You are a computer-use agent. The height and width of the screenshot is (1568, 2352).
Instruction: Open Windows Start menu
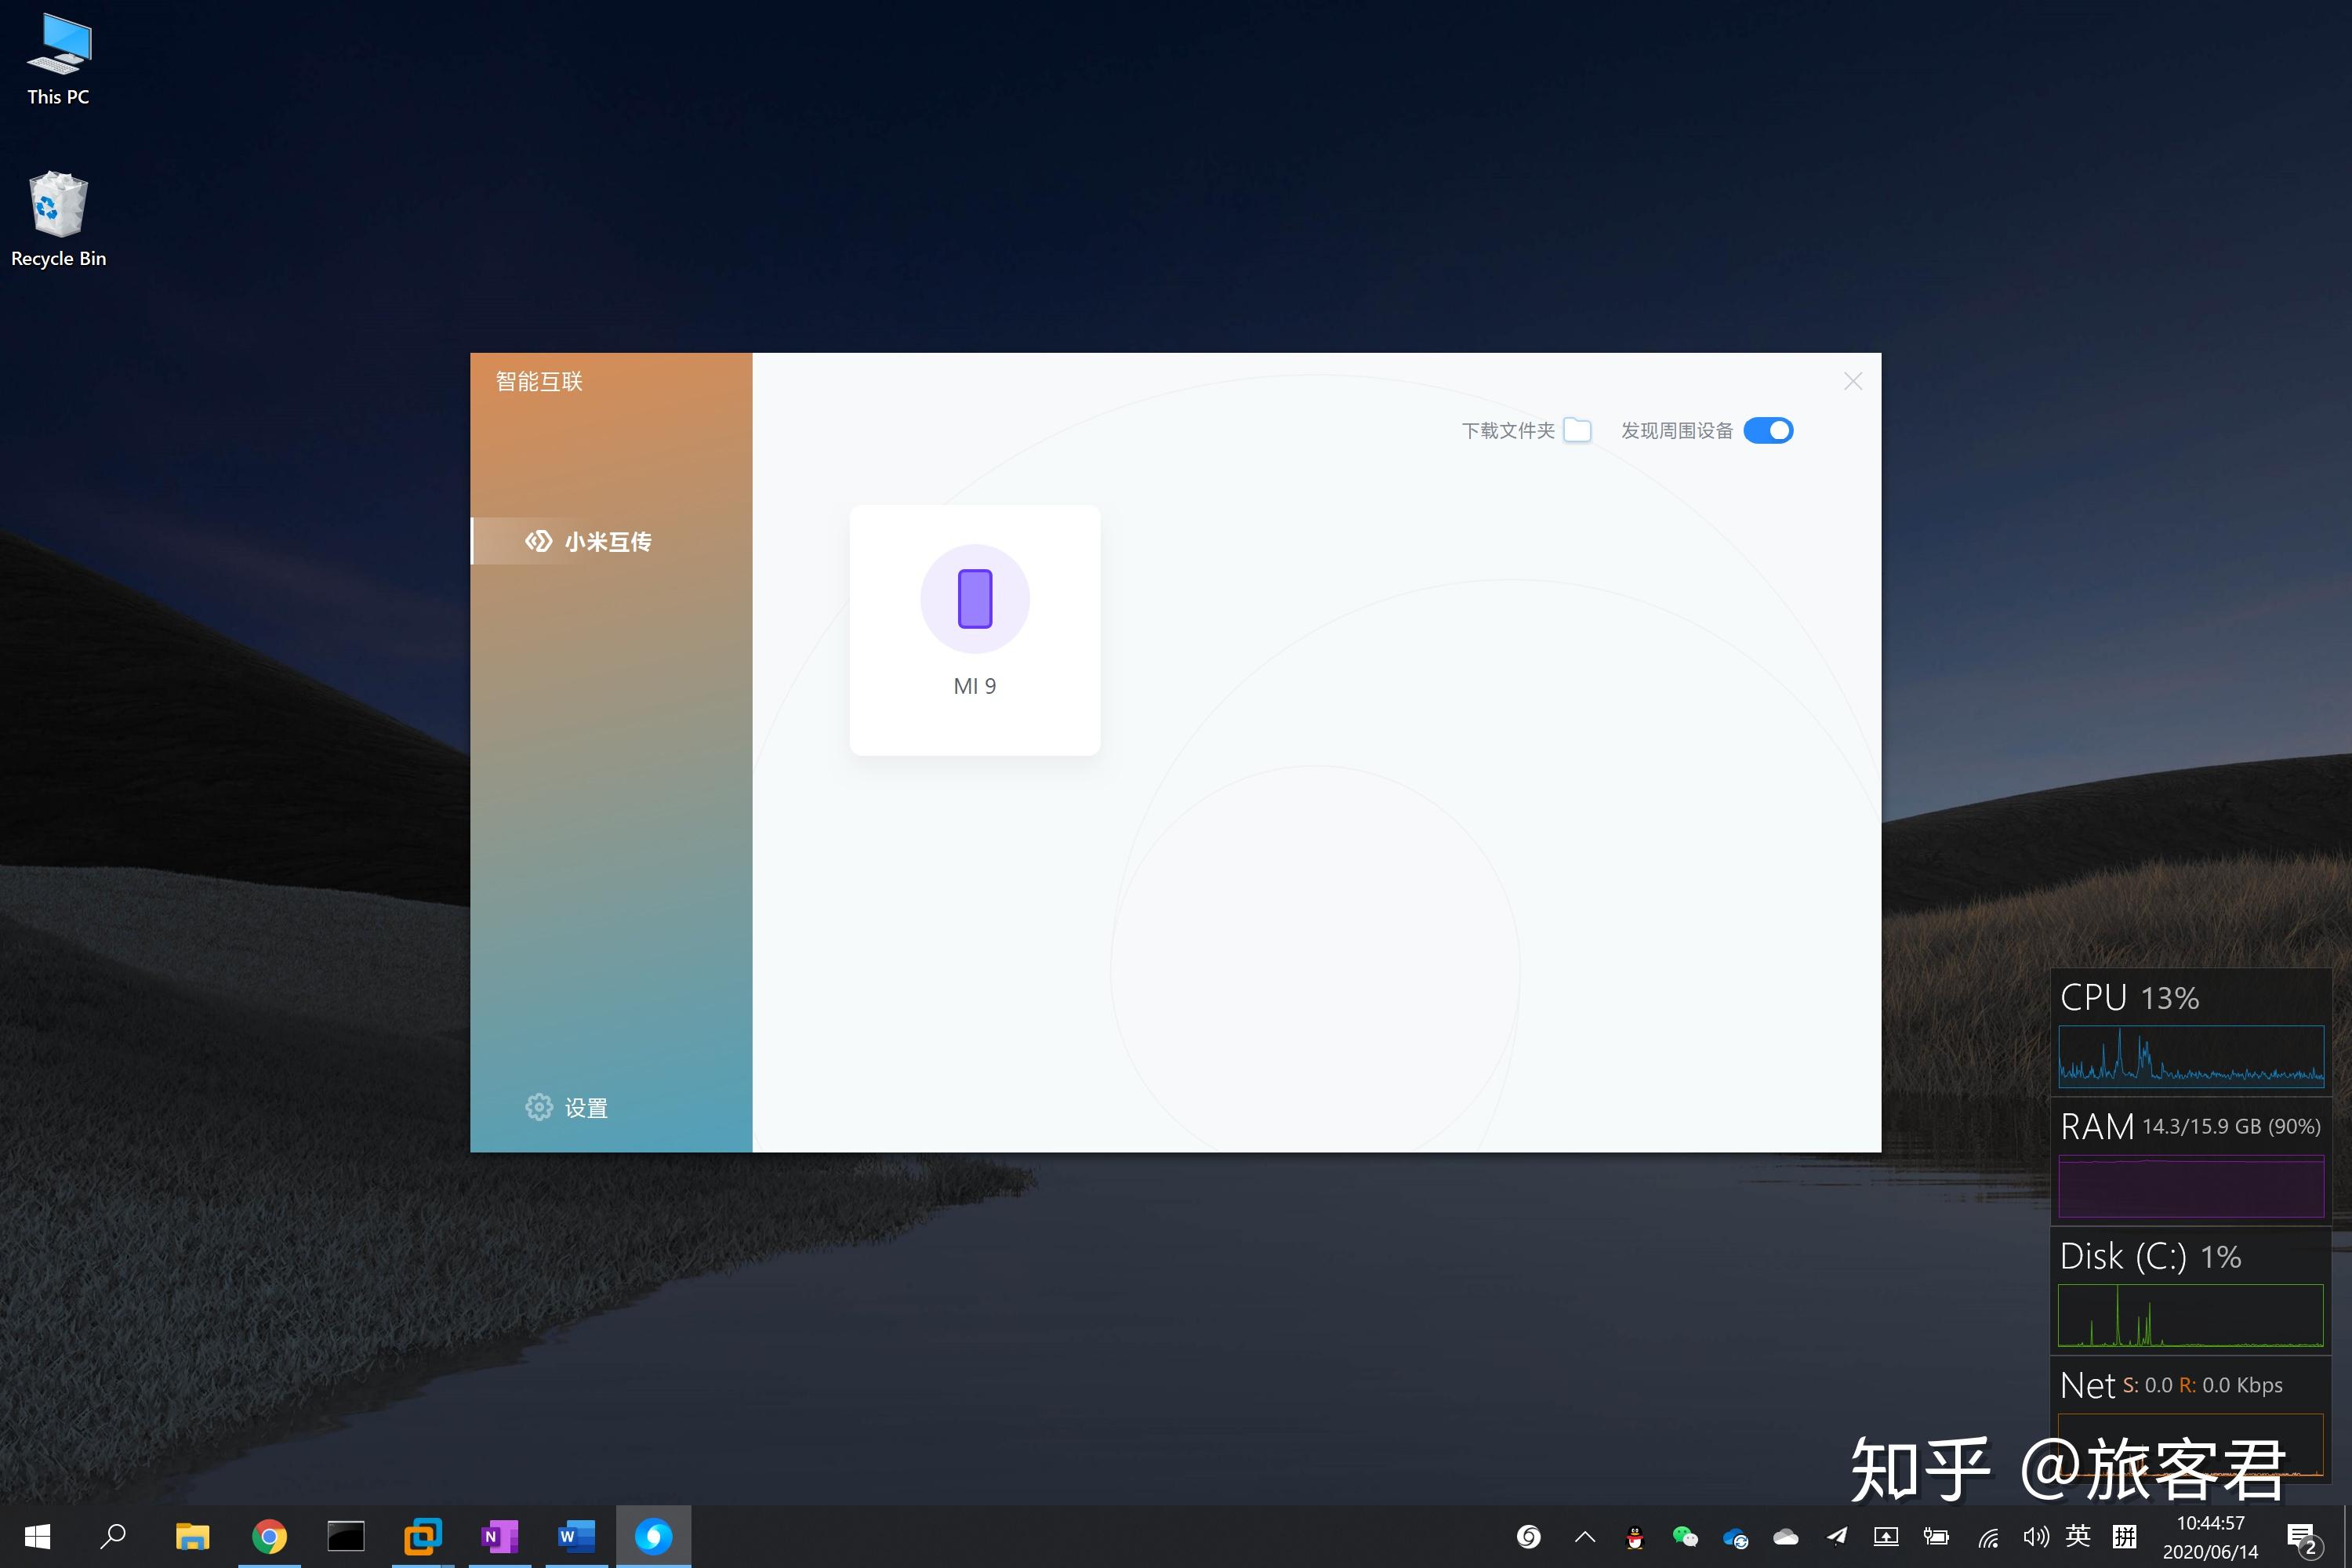(x=37, y=1537)
